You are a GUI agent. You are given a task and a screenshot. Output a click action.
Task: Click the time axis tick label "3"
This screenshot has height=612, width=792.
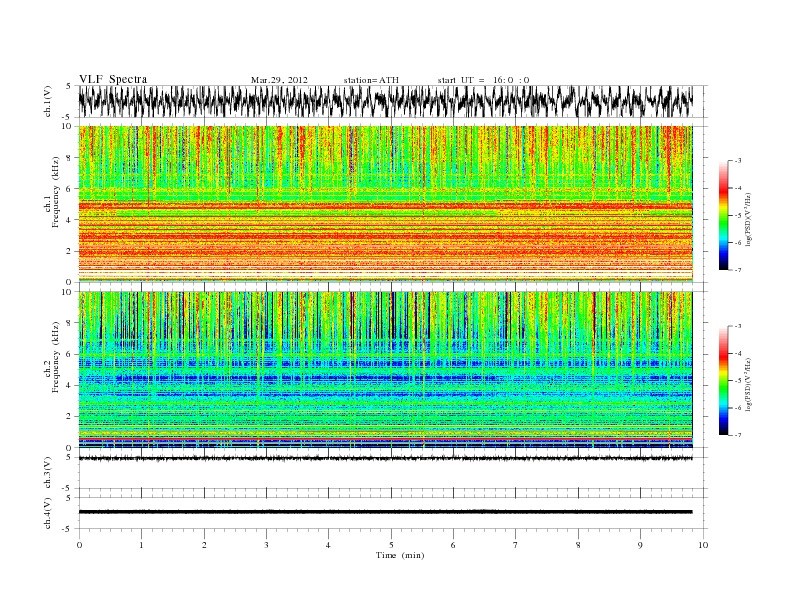click(266, 545)
